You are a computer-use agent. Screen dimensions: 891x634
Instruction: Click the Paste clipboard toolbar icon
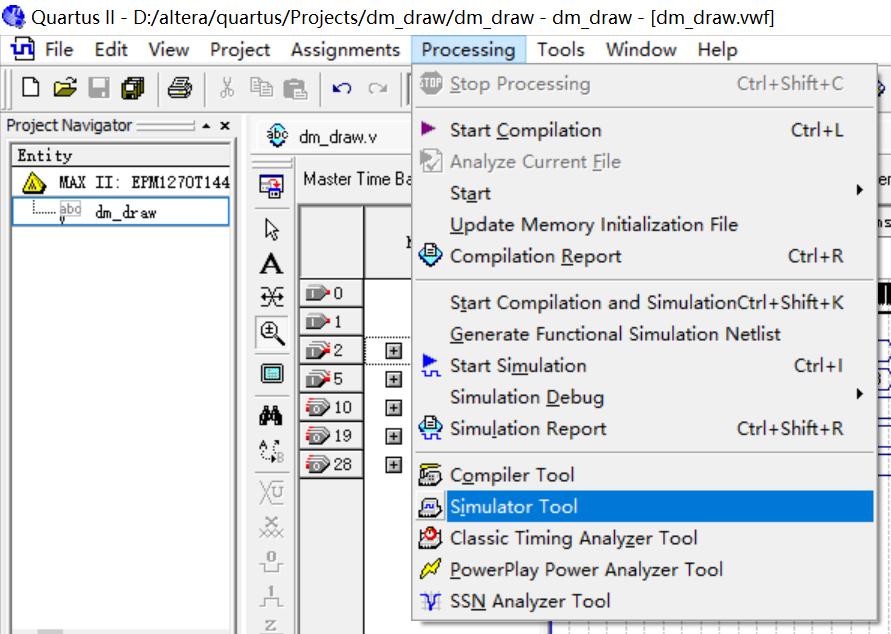click(295, 88)
